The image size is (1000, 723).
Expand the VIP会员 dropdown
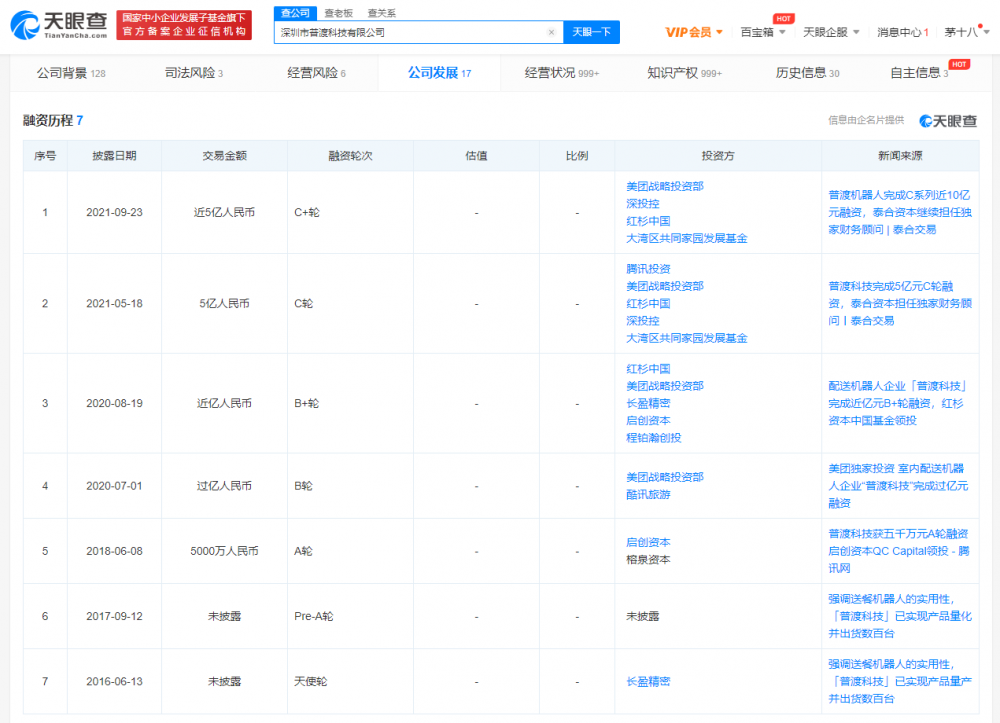tap(694, 32)
